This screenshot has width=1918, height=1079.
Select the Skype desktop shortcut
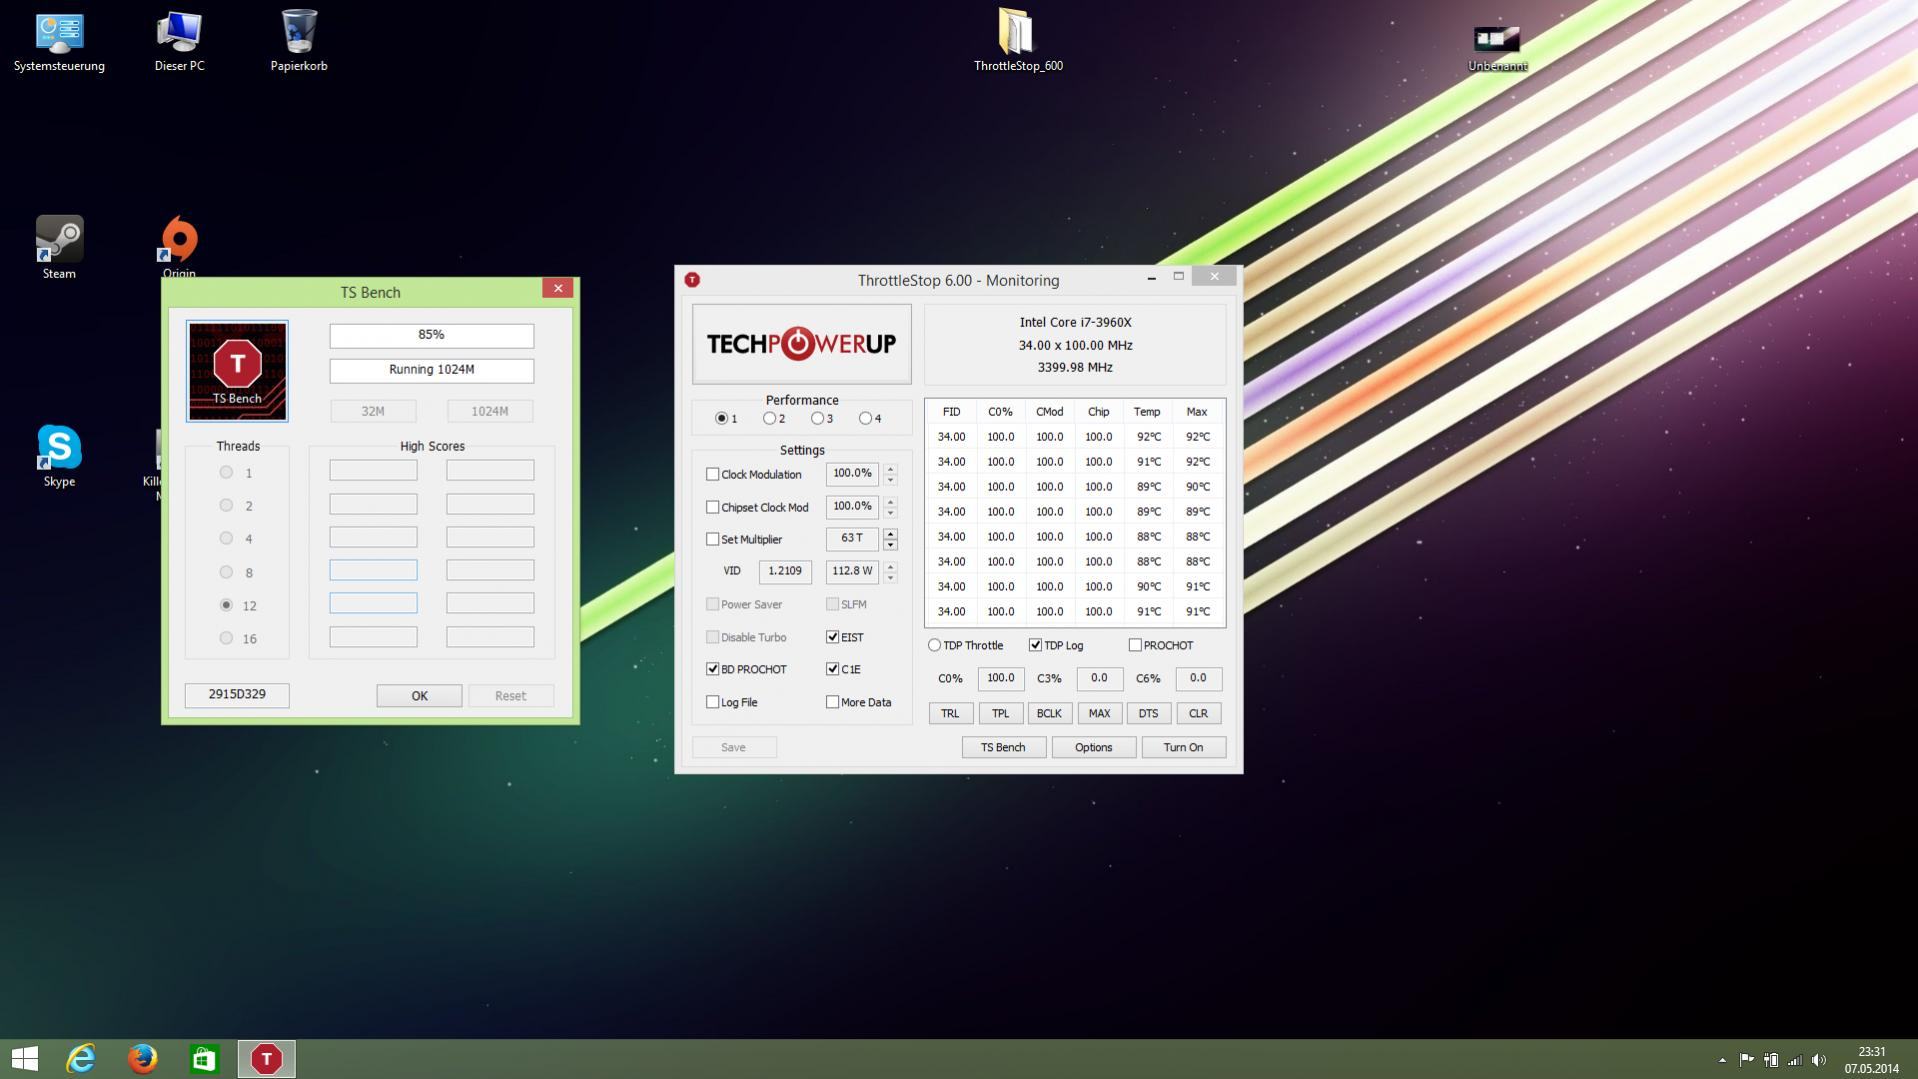pos(59,456)
